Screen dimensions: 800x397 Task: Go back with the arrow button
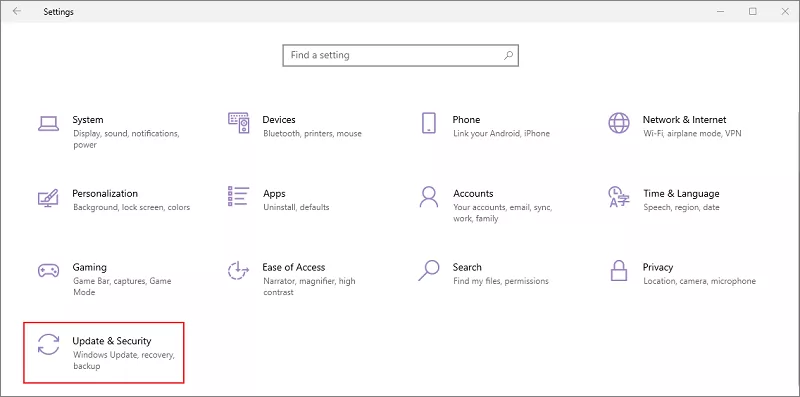pos(17,11)
